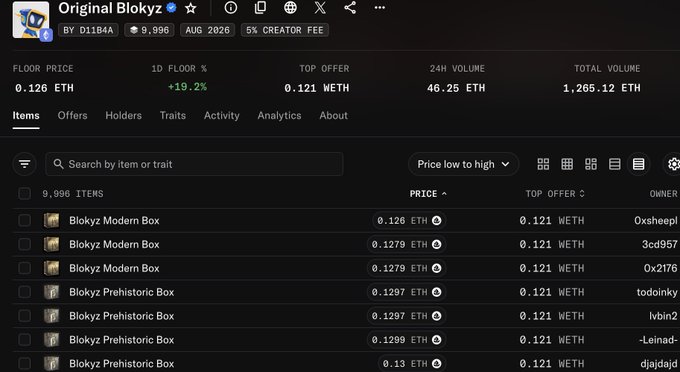
Task: Check the box for Modern Box owned by 3cd957
Action: click(x=24, y=244)
